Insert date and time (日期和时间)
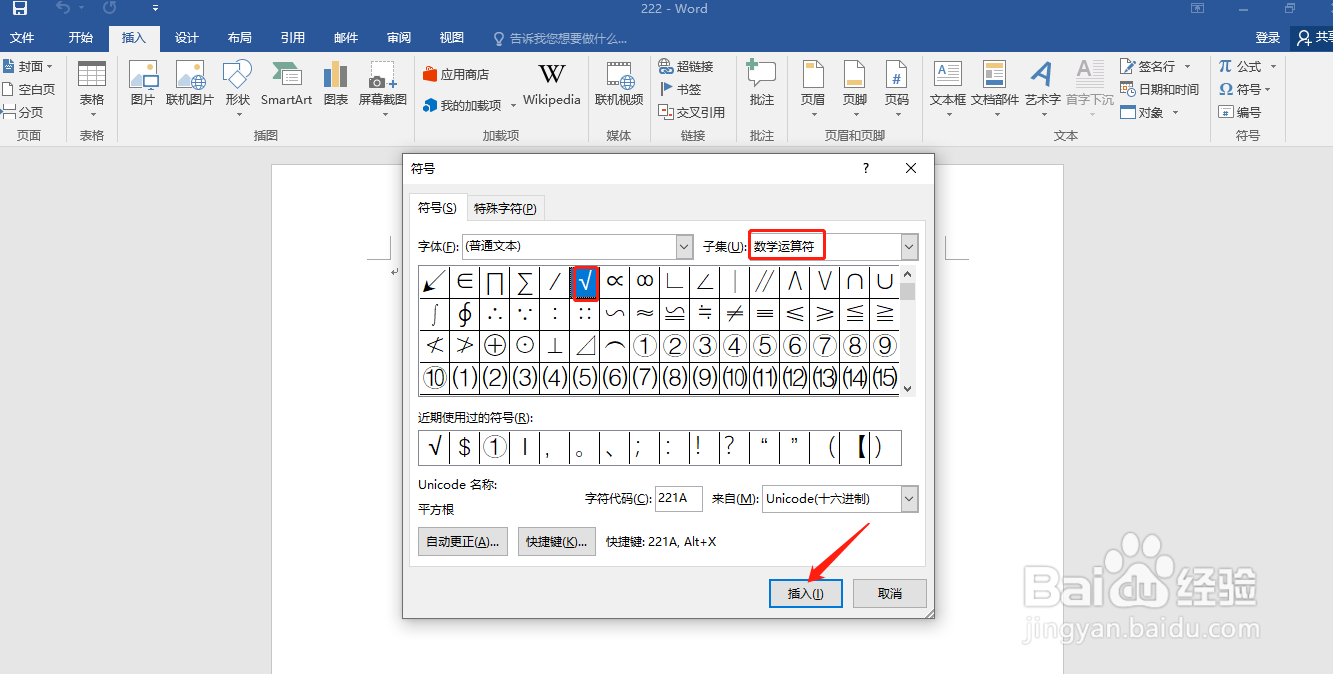Viewport: 1333px width, 674px height. pos(1160,89)
